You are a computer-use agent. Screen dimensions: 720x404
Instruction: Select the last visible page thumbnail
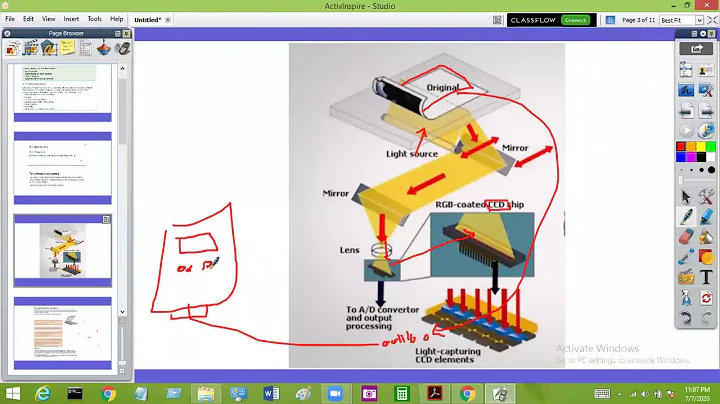[x=62, y=333]
